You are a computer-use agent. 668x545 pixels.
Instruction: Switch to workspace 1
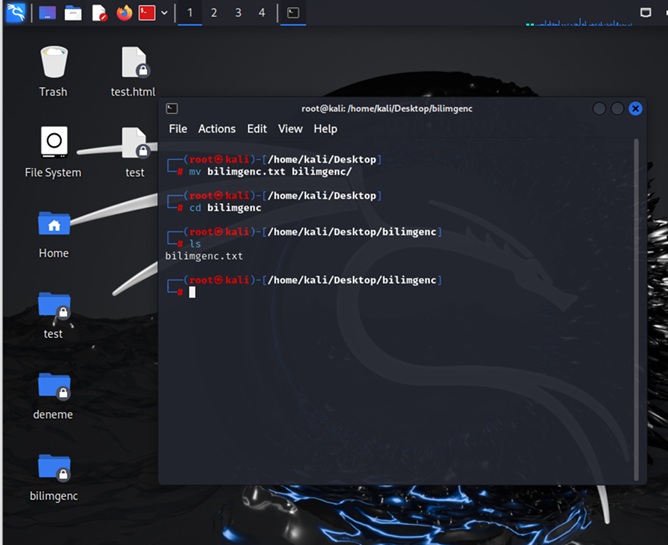pyautogui.click(x=190, y=13)
